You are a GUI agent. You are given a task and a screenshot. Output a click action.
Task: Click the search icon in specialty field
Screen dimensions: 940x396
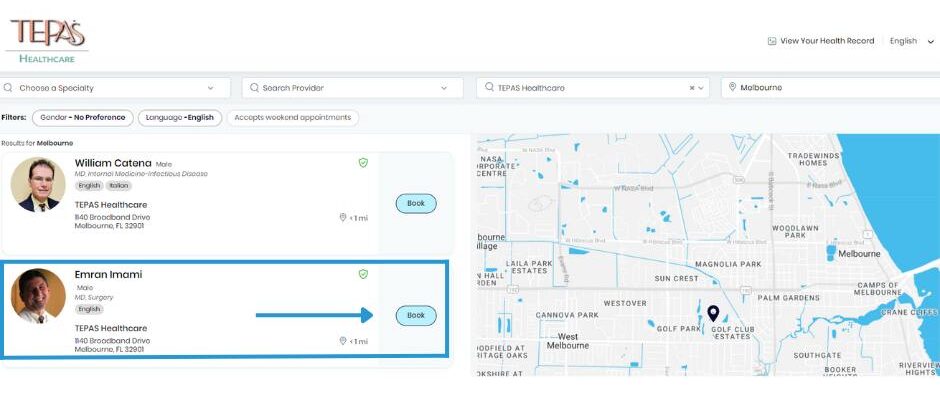8,87
